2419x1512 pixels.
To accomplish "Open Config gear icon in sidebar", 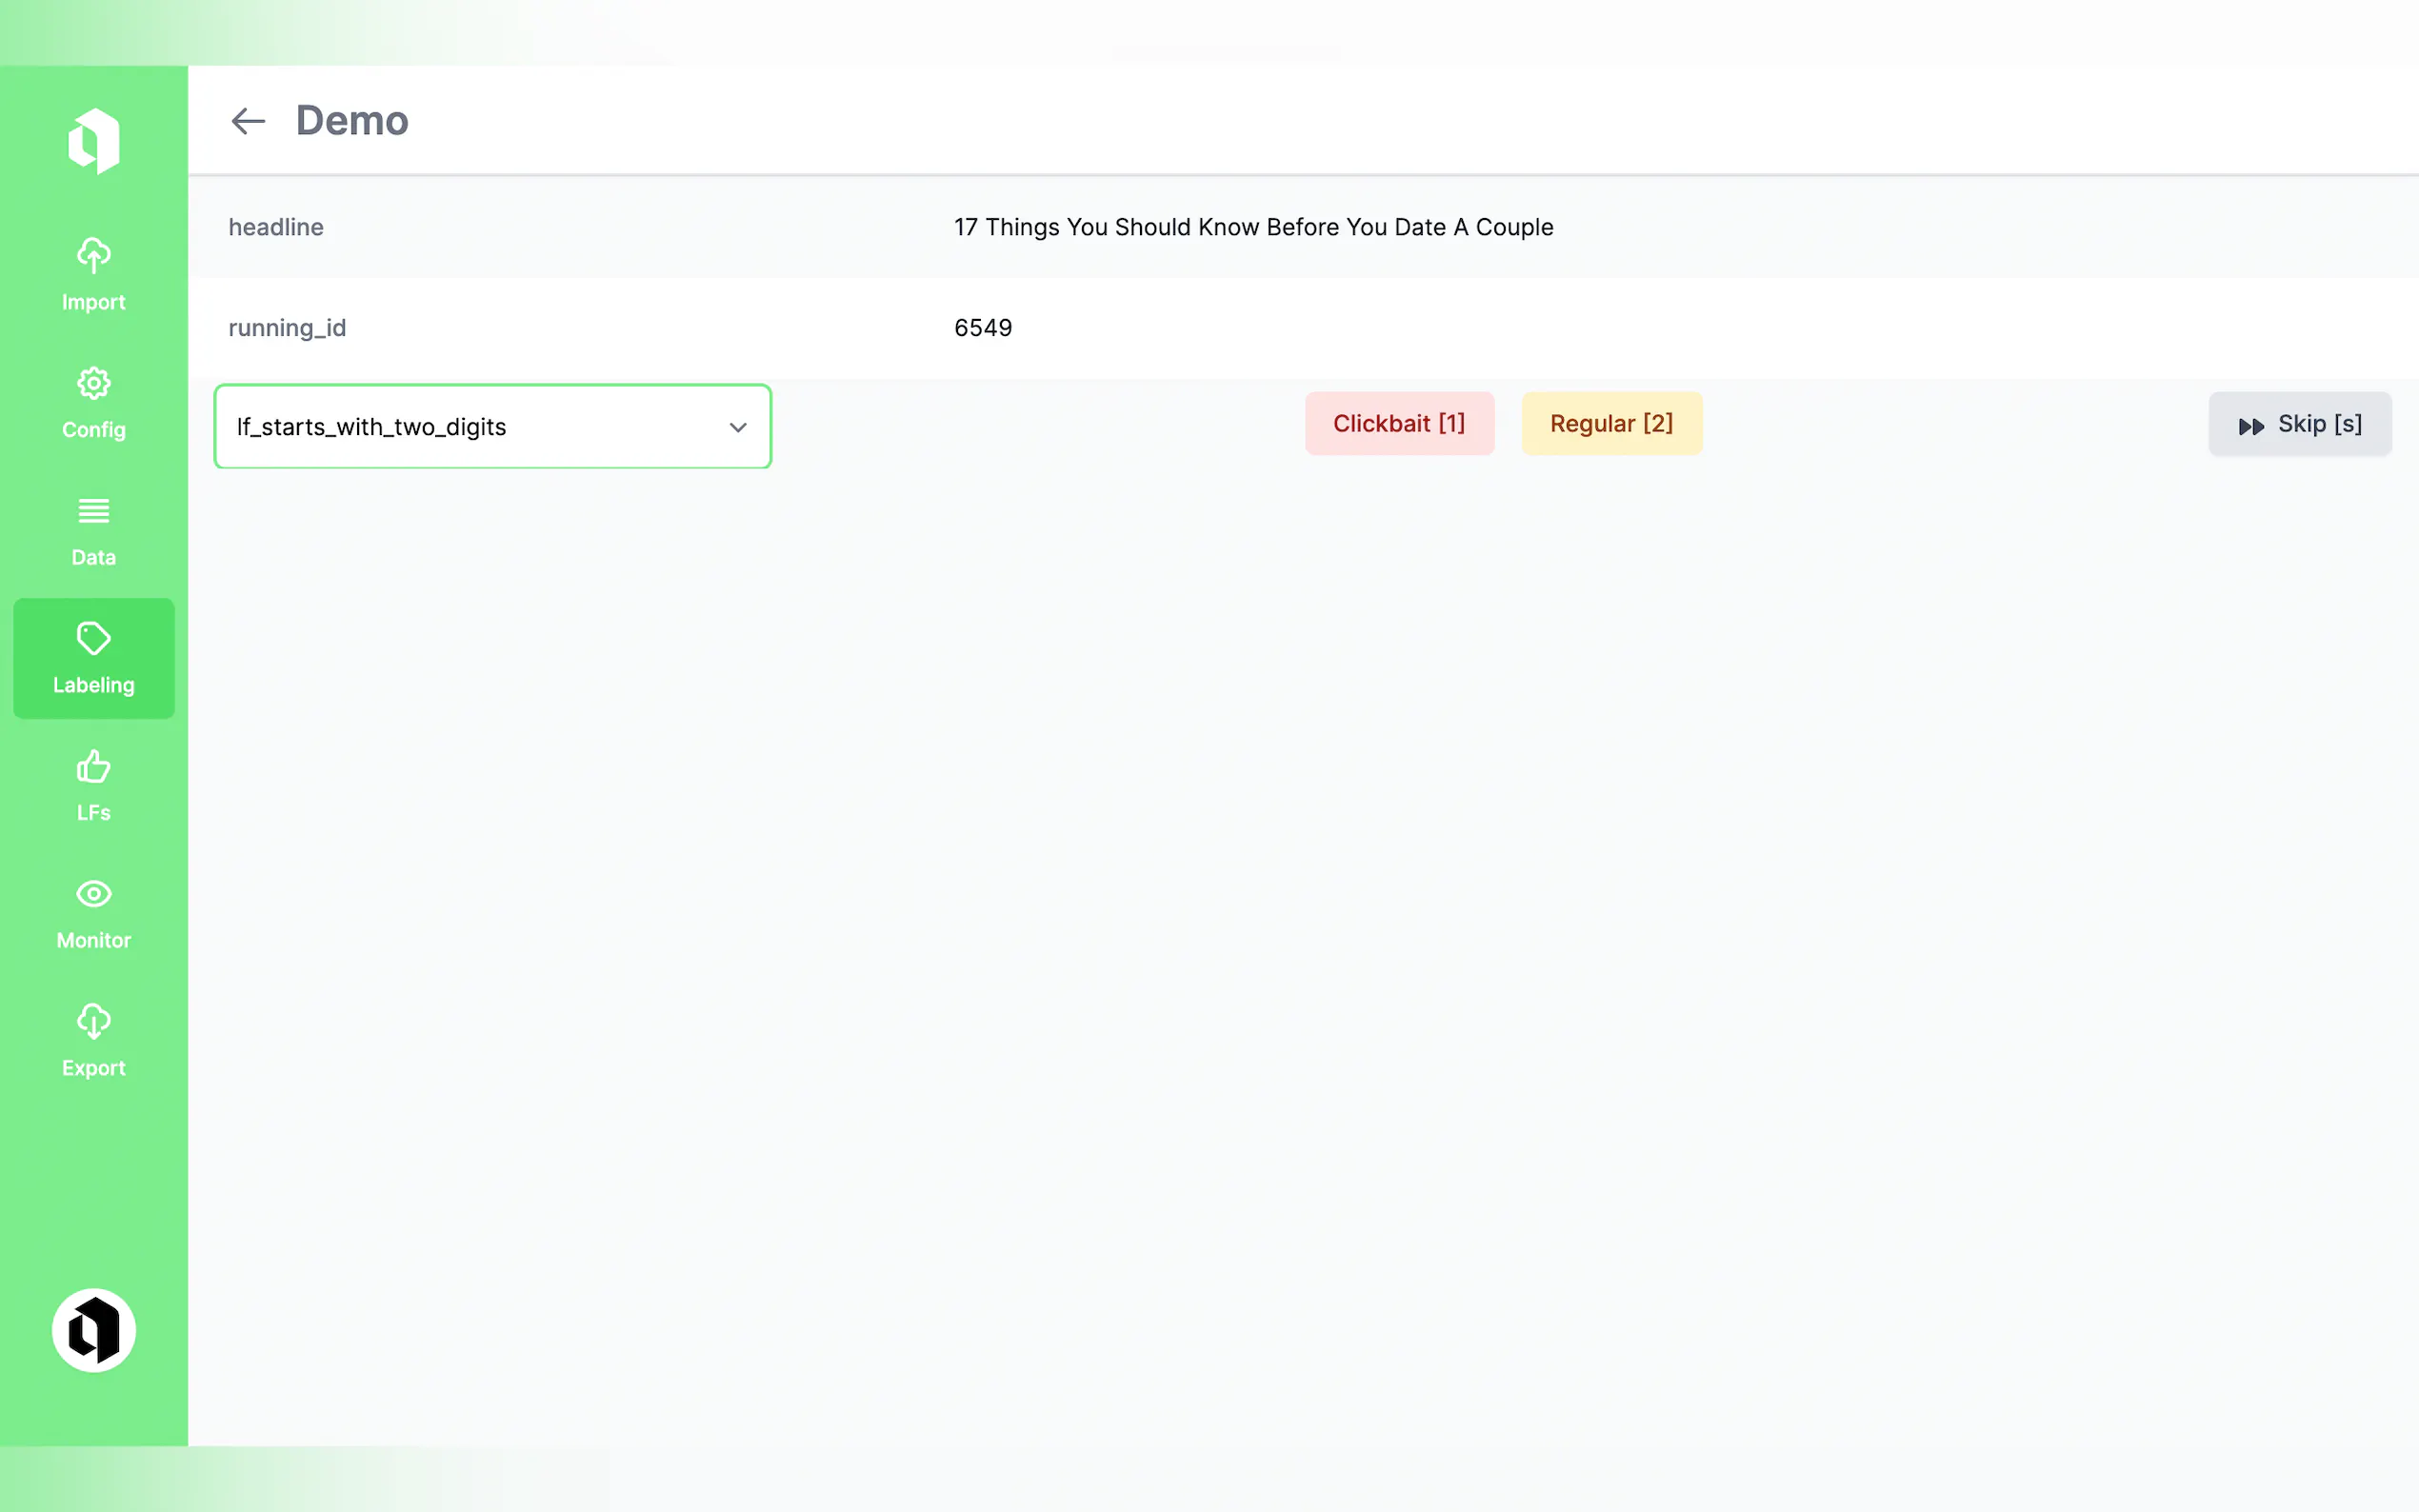I will click(93, 383).
